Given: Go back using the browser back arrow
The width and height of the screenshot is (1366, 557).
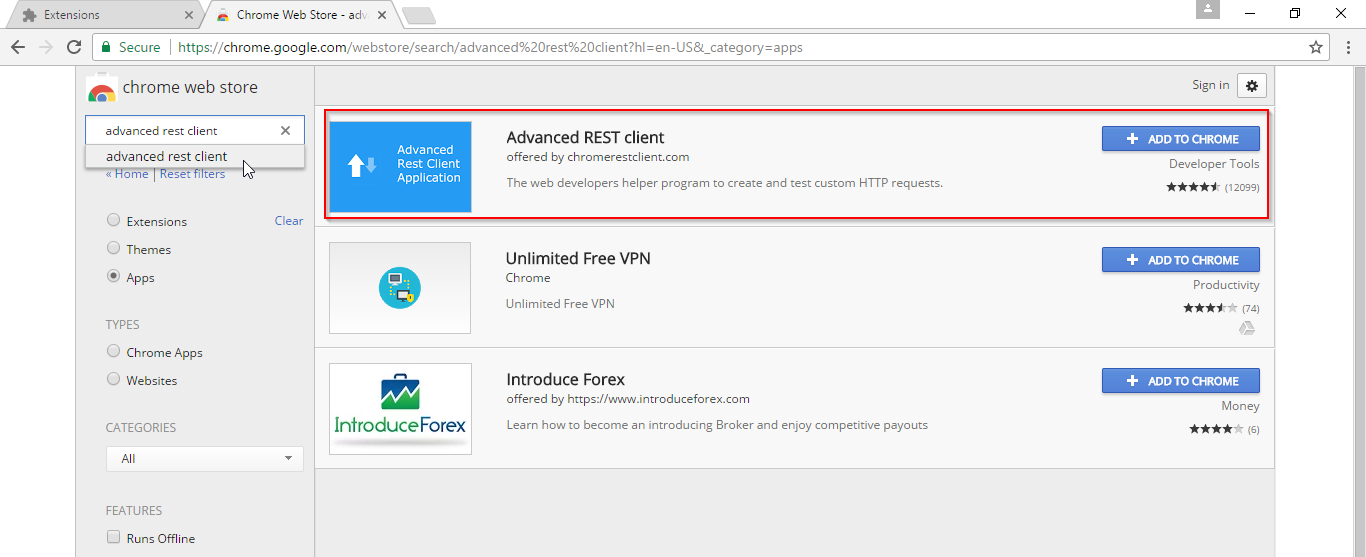Looking at the screenshot, I should tap(18, 47).
